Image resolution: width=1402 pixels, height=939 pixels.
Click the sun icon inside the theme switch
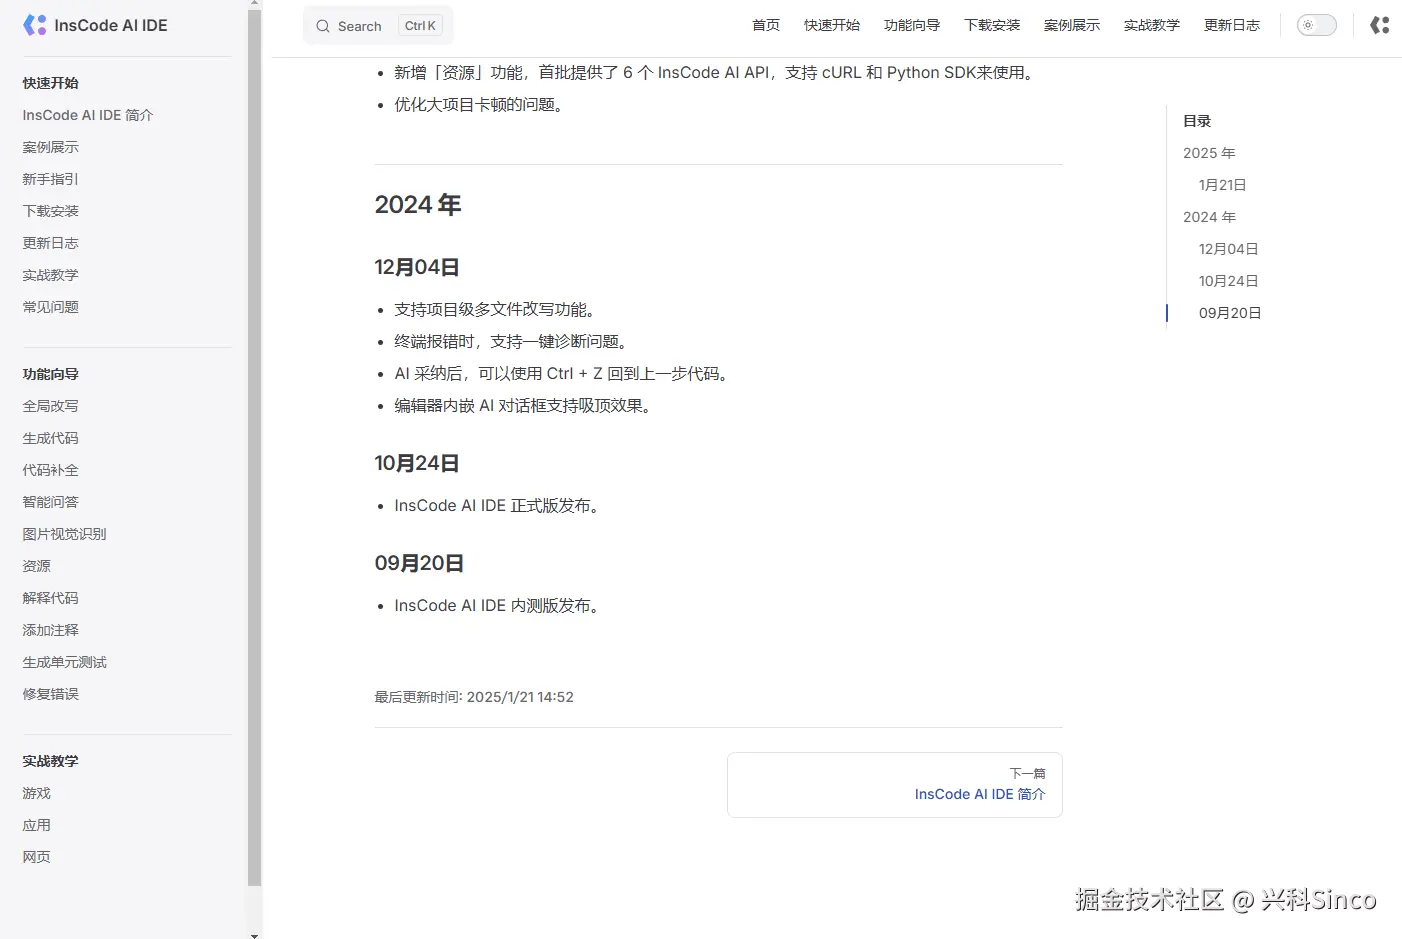[x=1308, y=25]
